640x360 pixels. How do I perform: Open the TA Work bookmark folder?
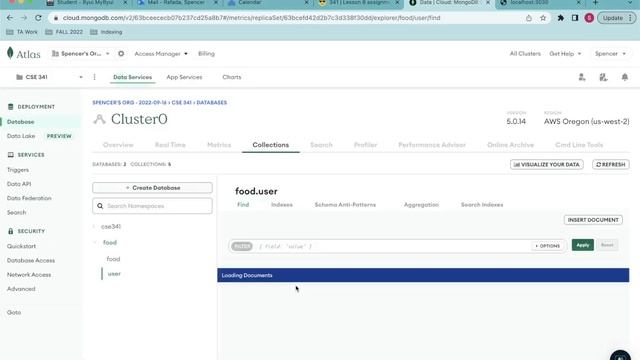[22, 32]
